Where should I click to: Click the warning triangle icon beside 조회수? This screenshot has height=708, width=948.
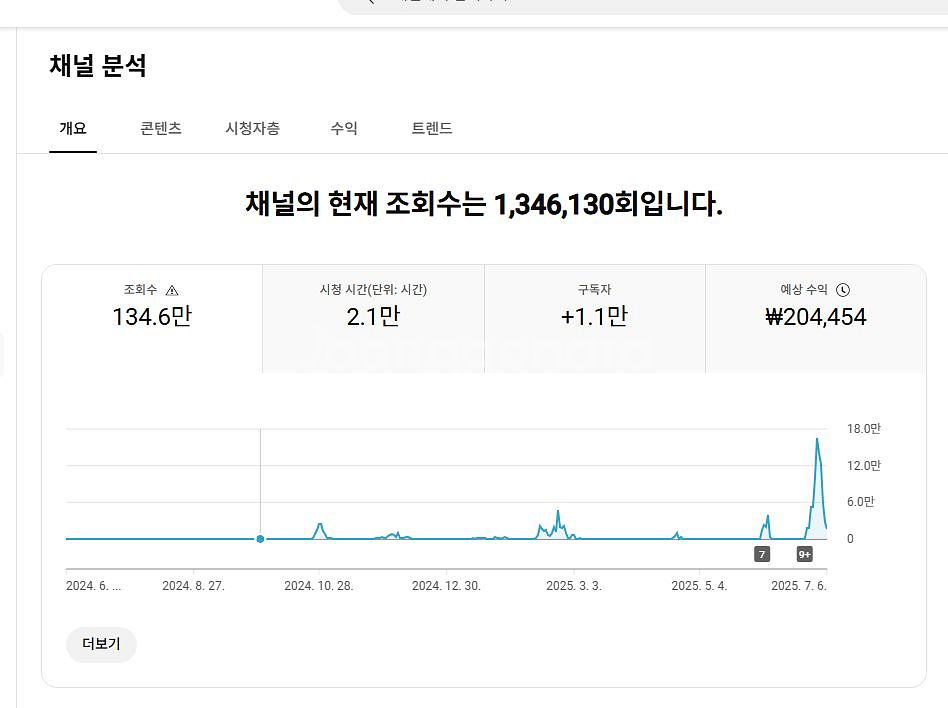tap(172, 290)
